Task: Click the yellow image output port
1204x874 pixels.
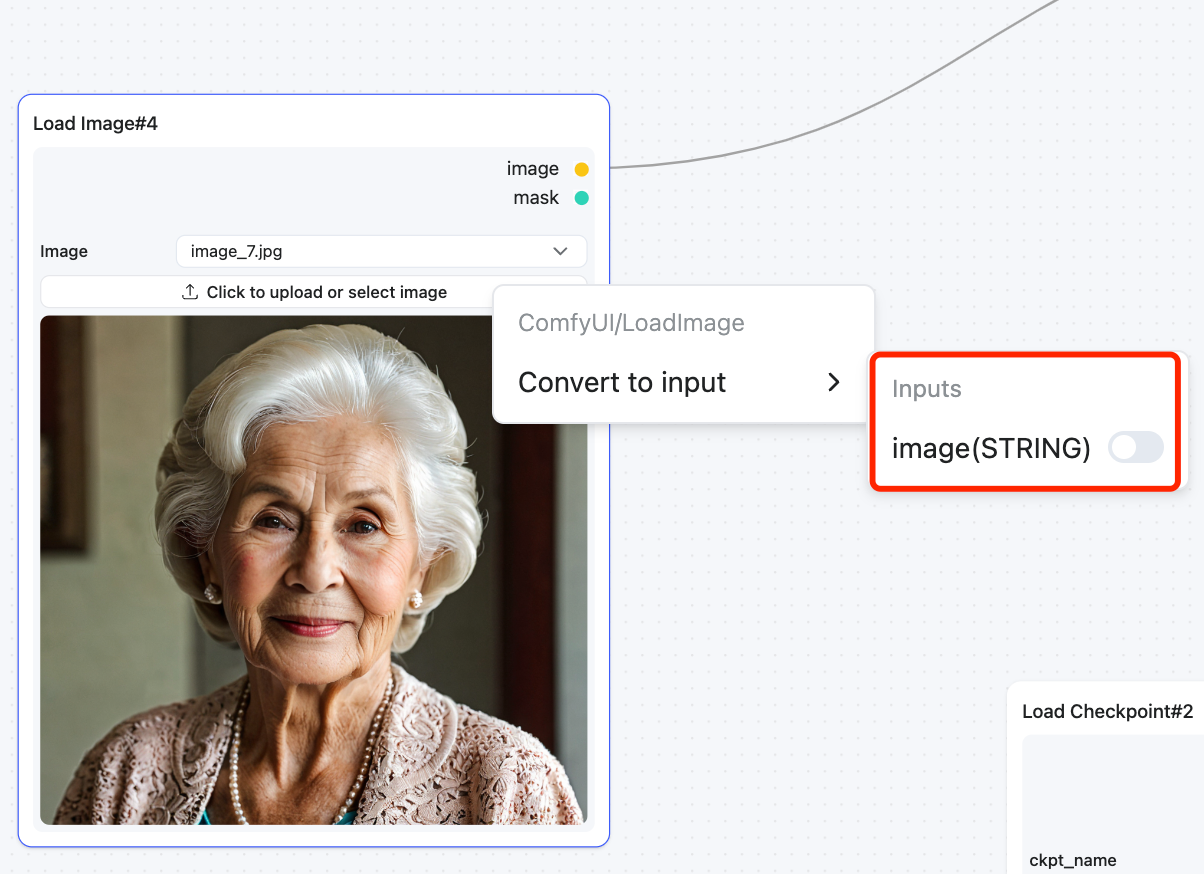Action: point(581,169)
